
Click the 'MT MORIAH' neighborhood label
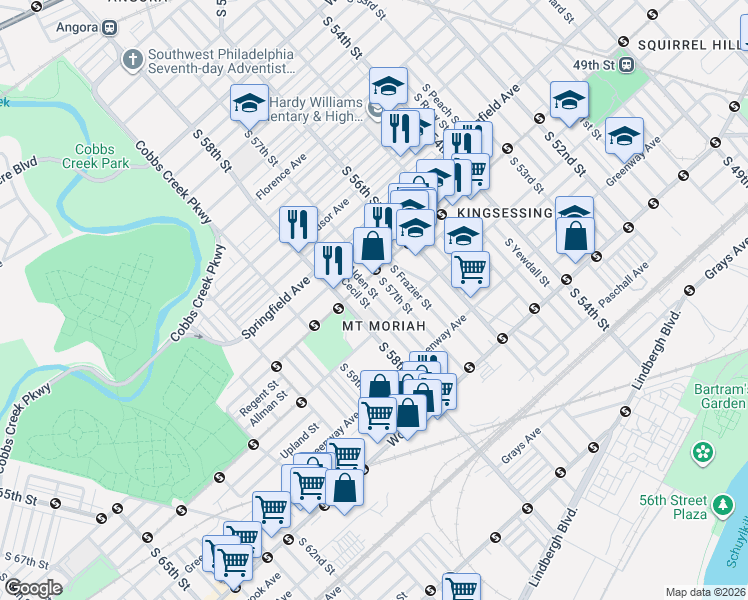tap(384, 326)
